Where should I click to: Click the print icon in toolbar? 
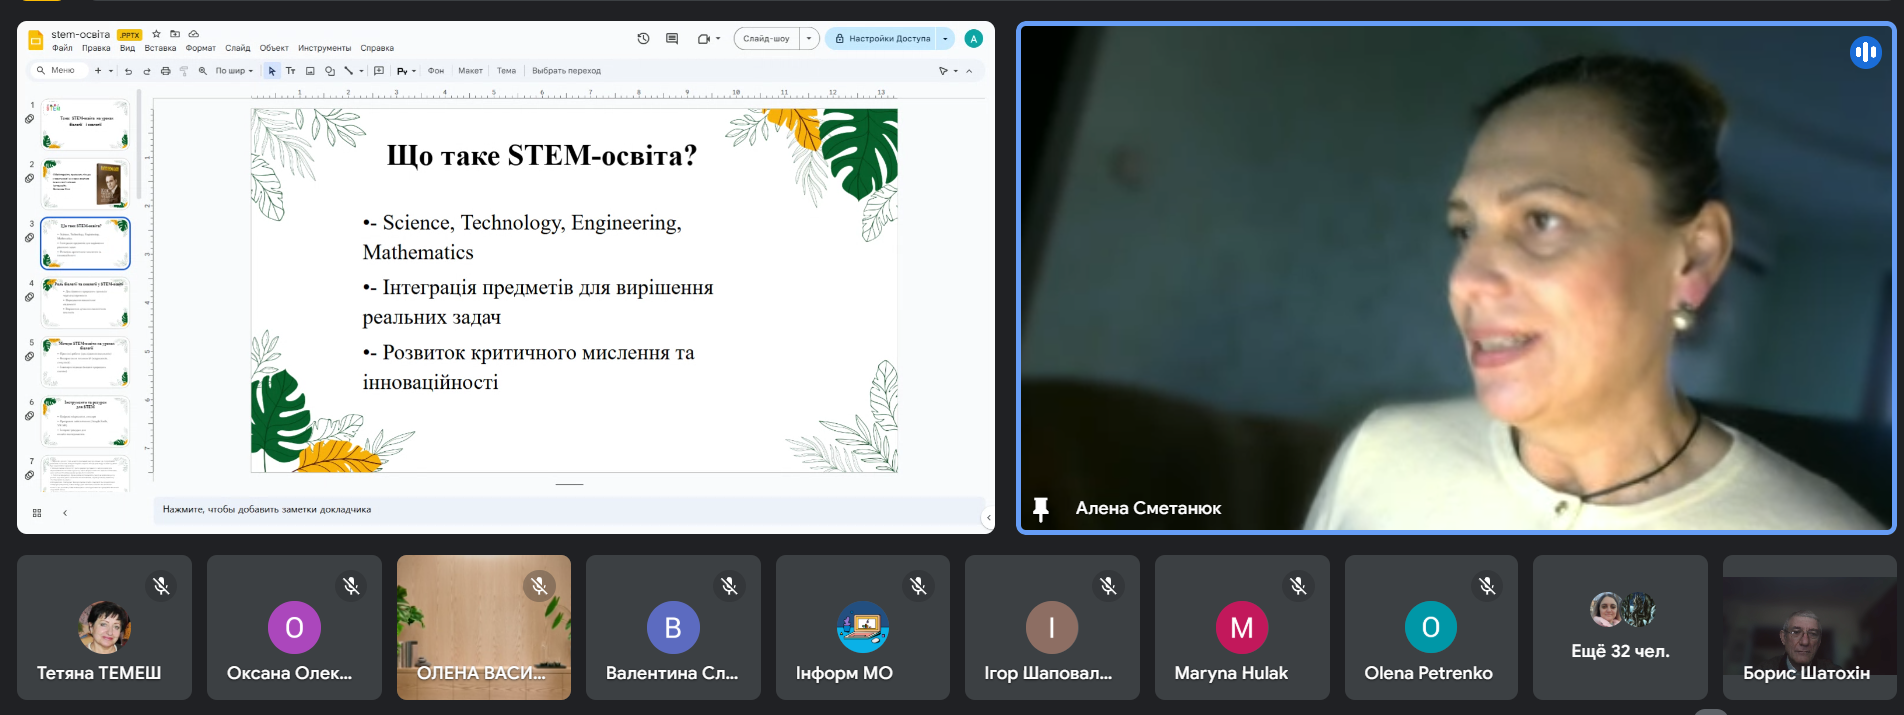point(165,71)
